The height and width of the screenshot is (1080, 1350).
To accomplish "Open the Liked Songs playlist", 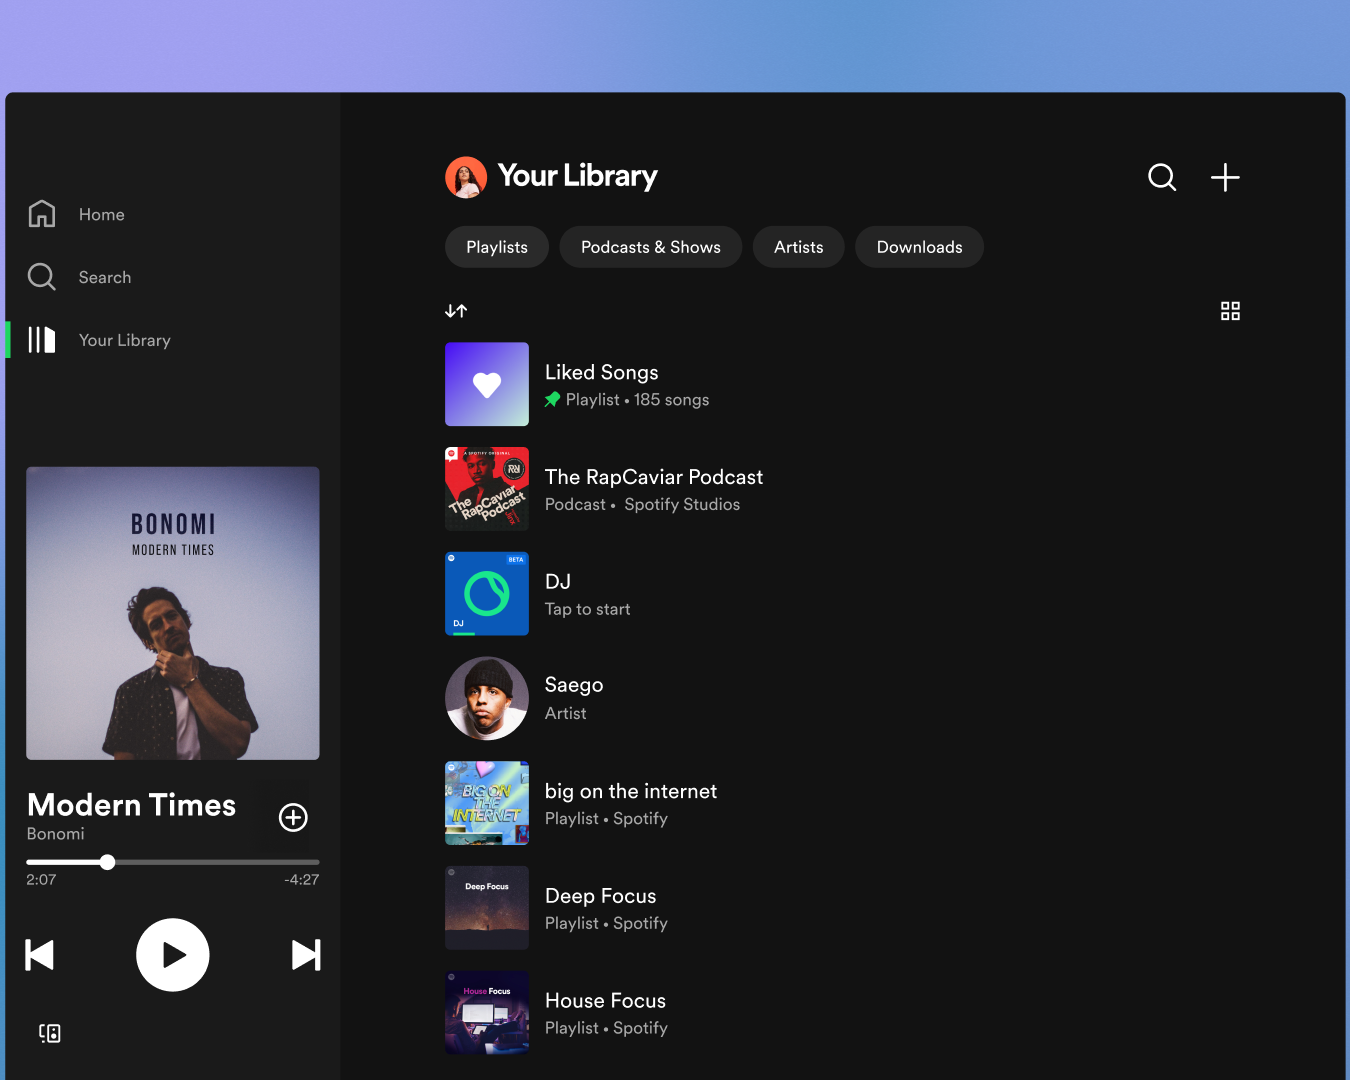I will [601, 384].
